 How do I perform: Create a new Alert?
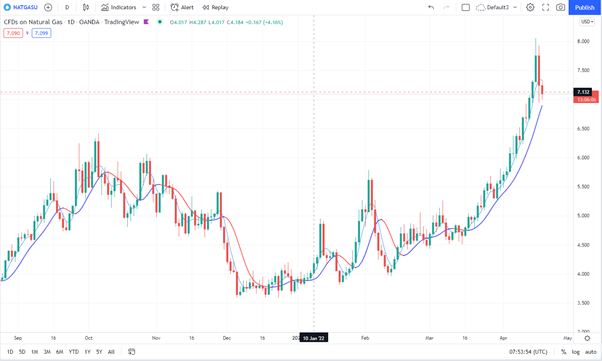pyautogui.click(x=182, y=7)
